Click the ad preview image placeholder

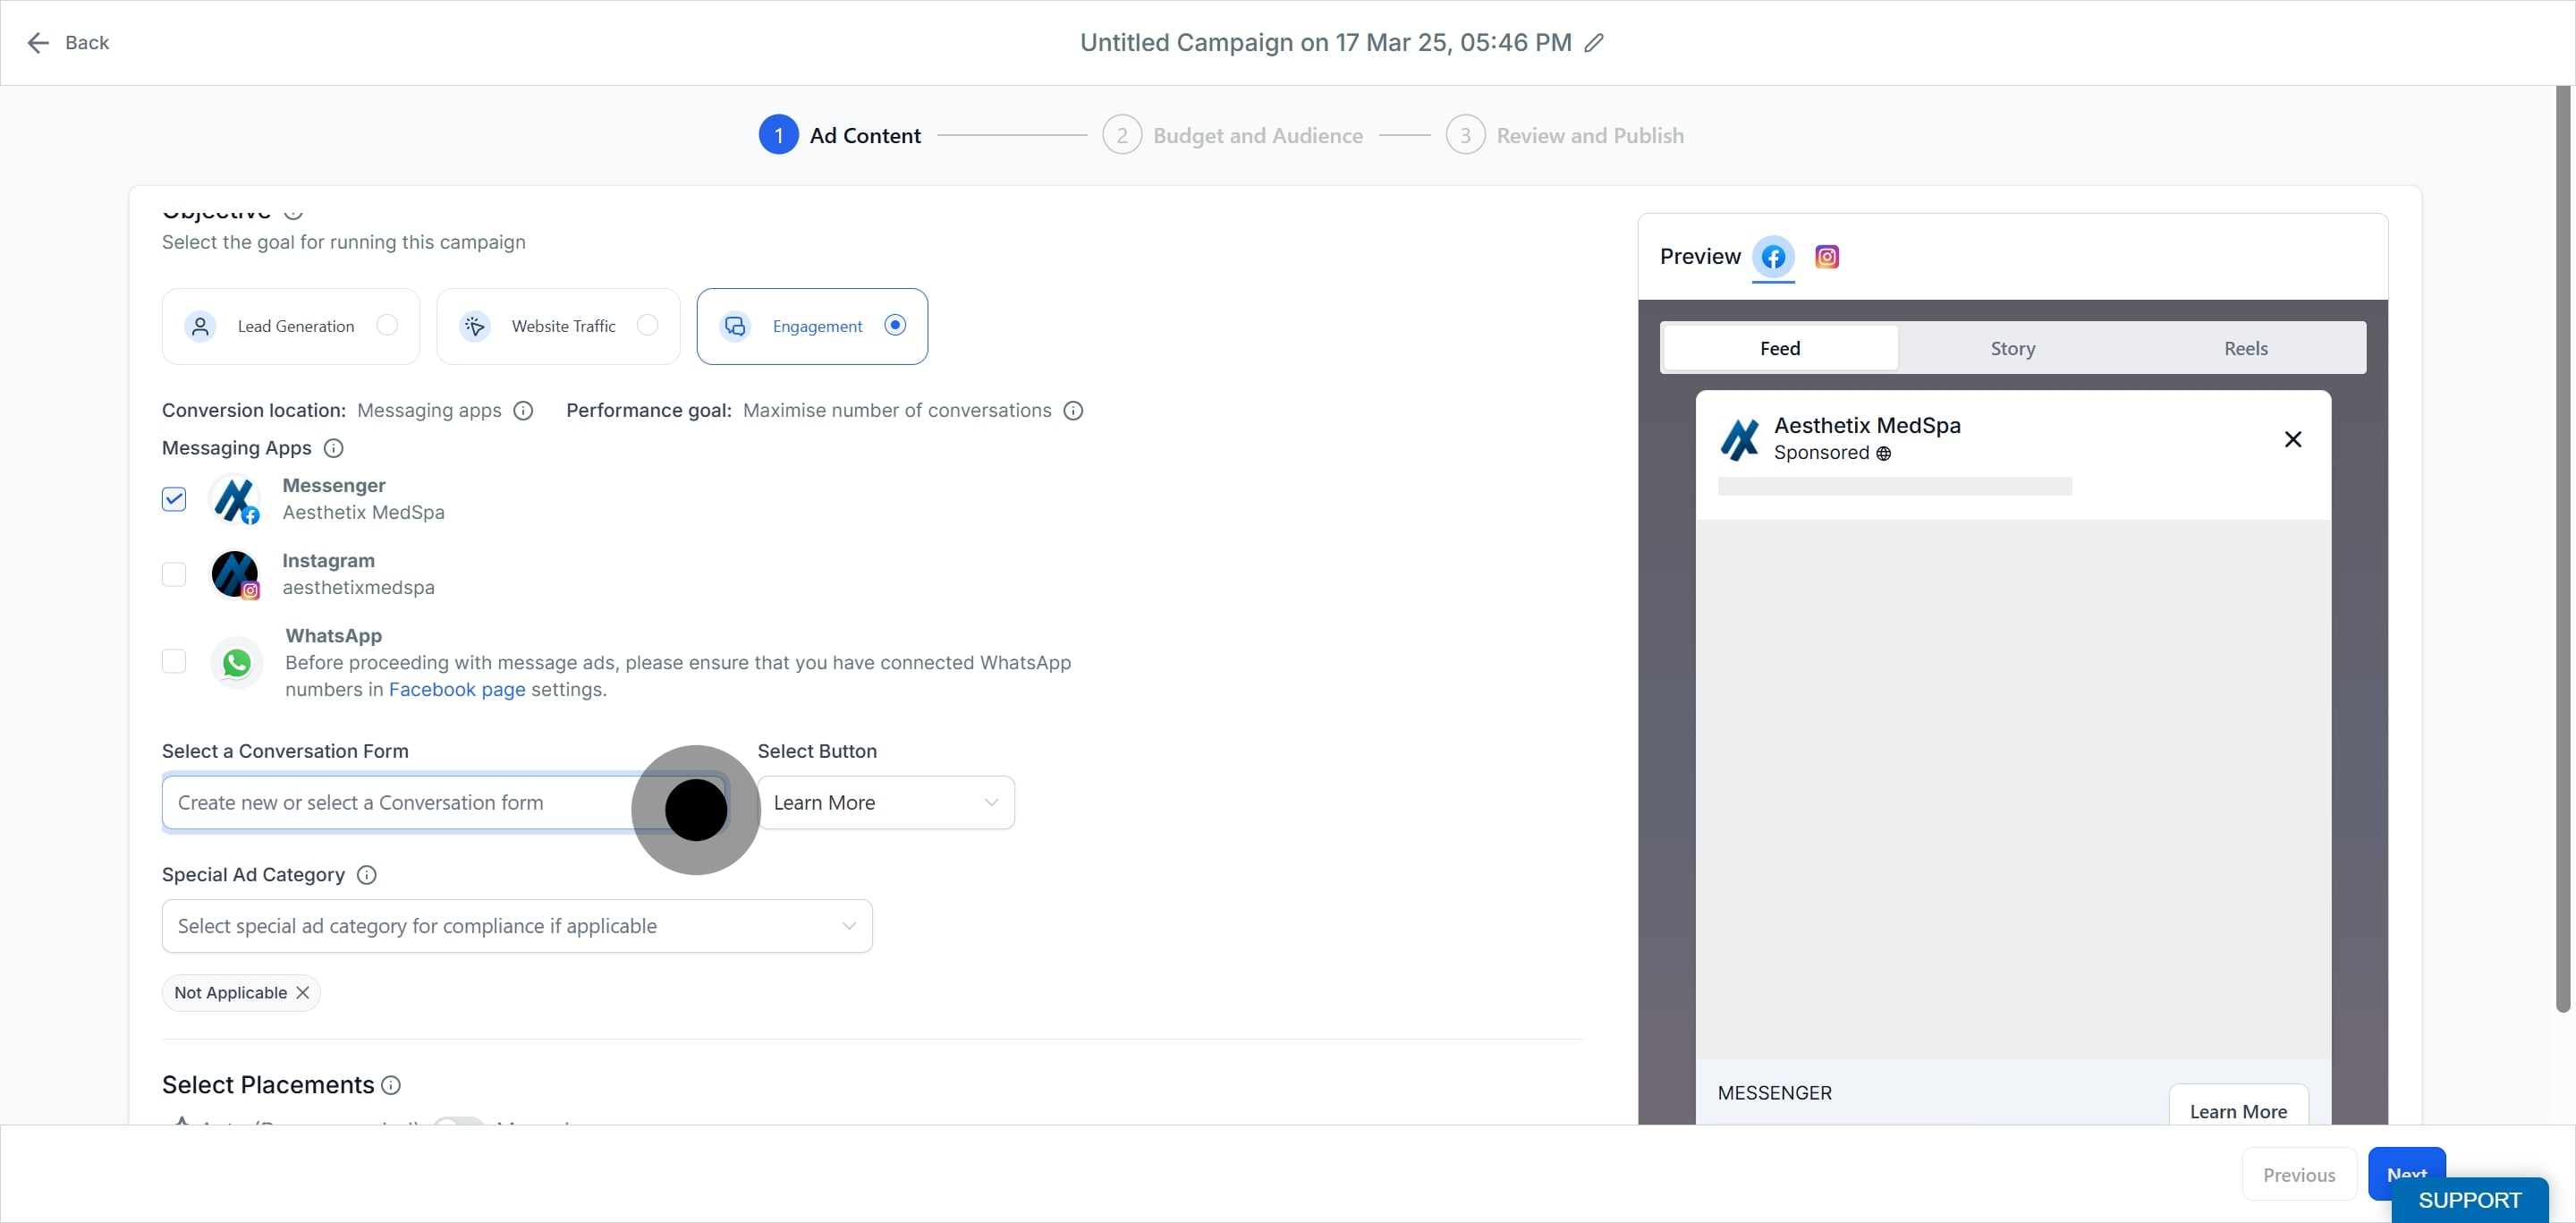pyautogui.click(x=2013, y=789)
